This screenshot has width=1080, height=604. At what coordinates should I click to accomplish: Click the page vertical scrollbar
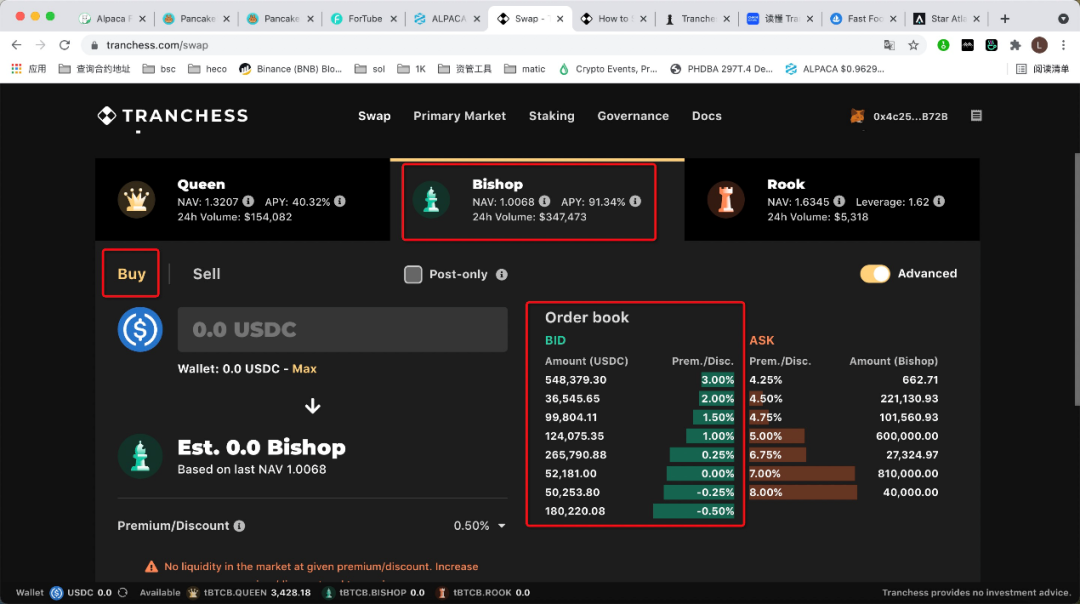(1076, 279)
